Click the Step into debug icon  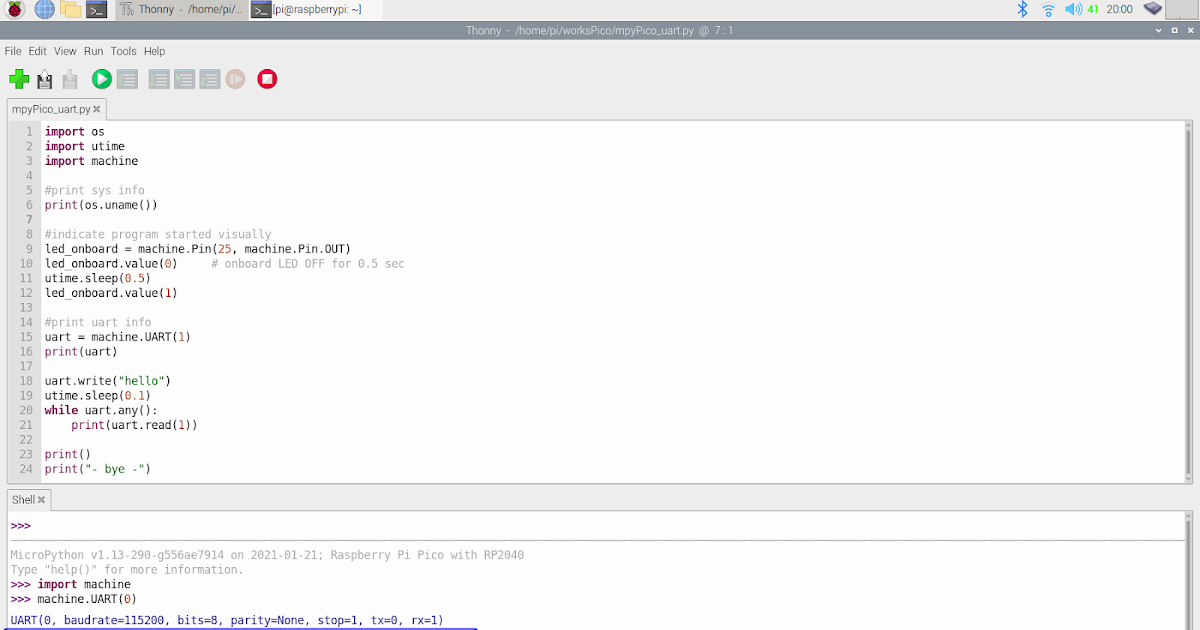tap(184, 79)
